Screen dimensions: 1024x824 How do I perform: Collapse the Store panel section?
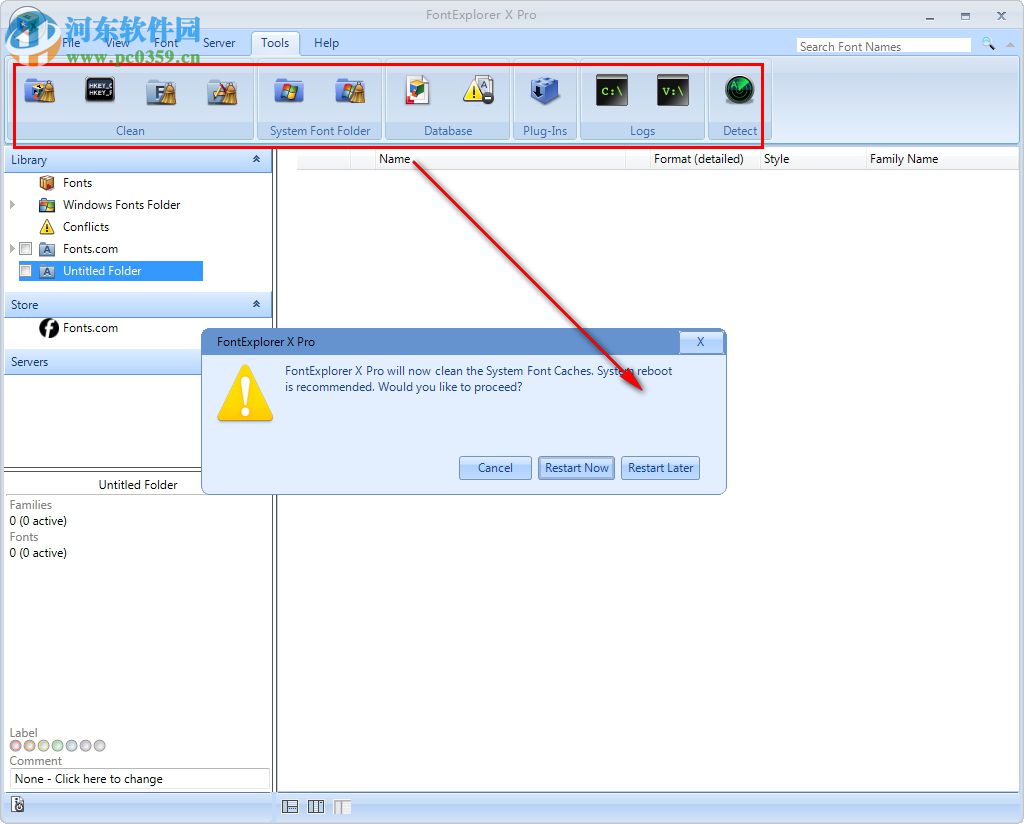coord(256,304)
